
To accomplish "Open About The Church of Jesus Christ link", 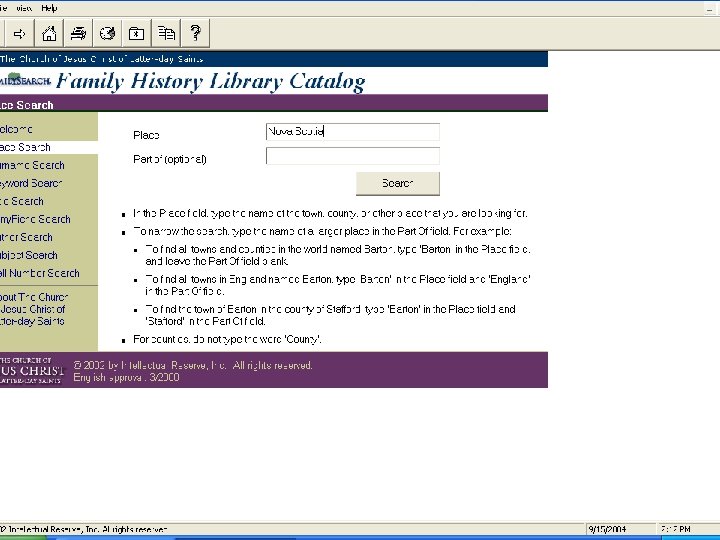I will point(34,309).
